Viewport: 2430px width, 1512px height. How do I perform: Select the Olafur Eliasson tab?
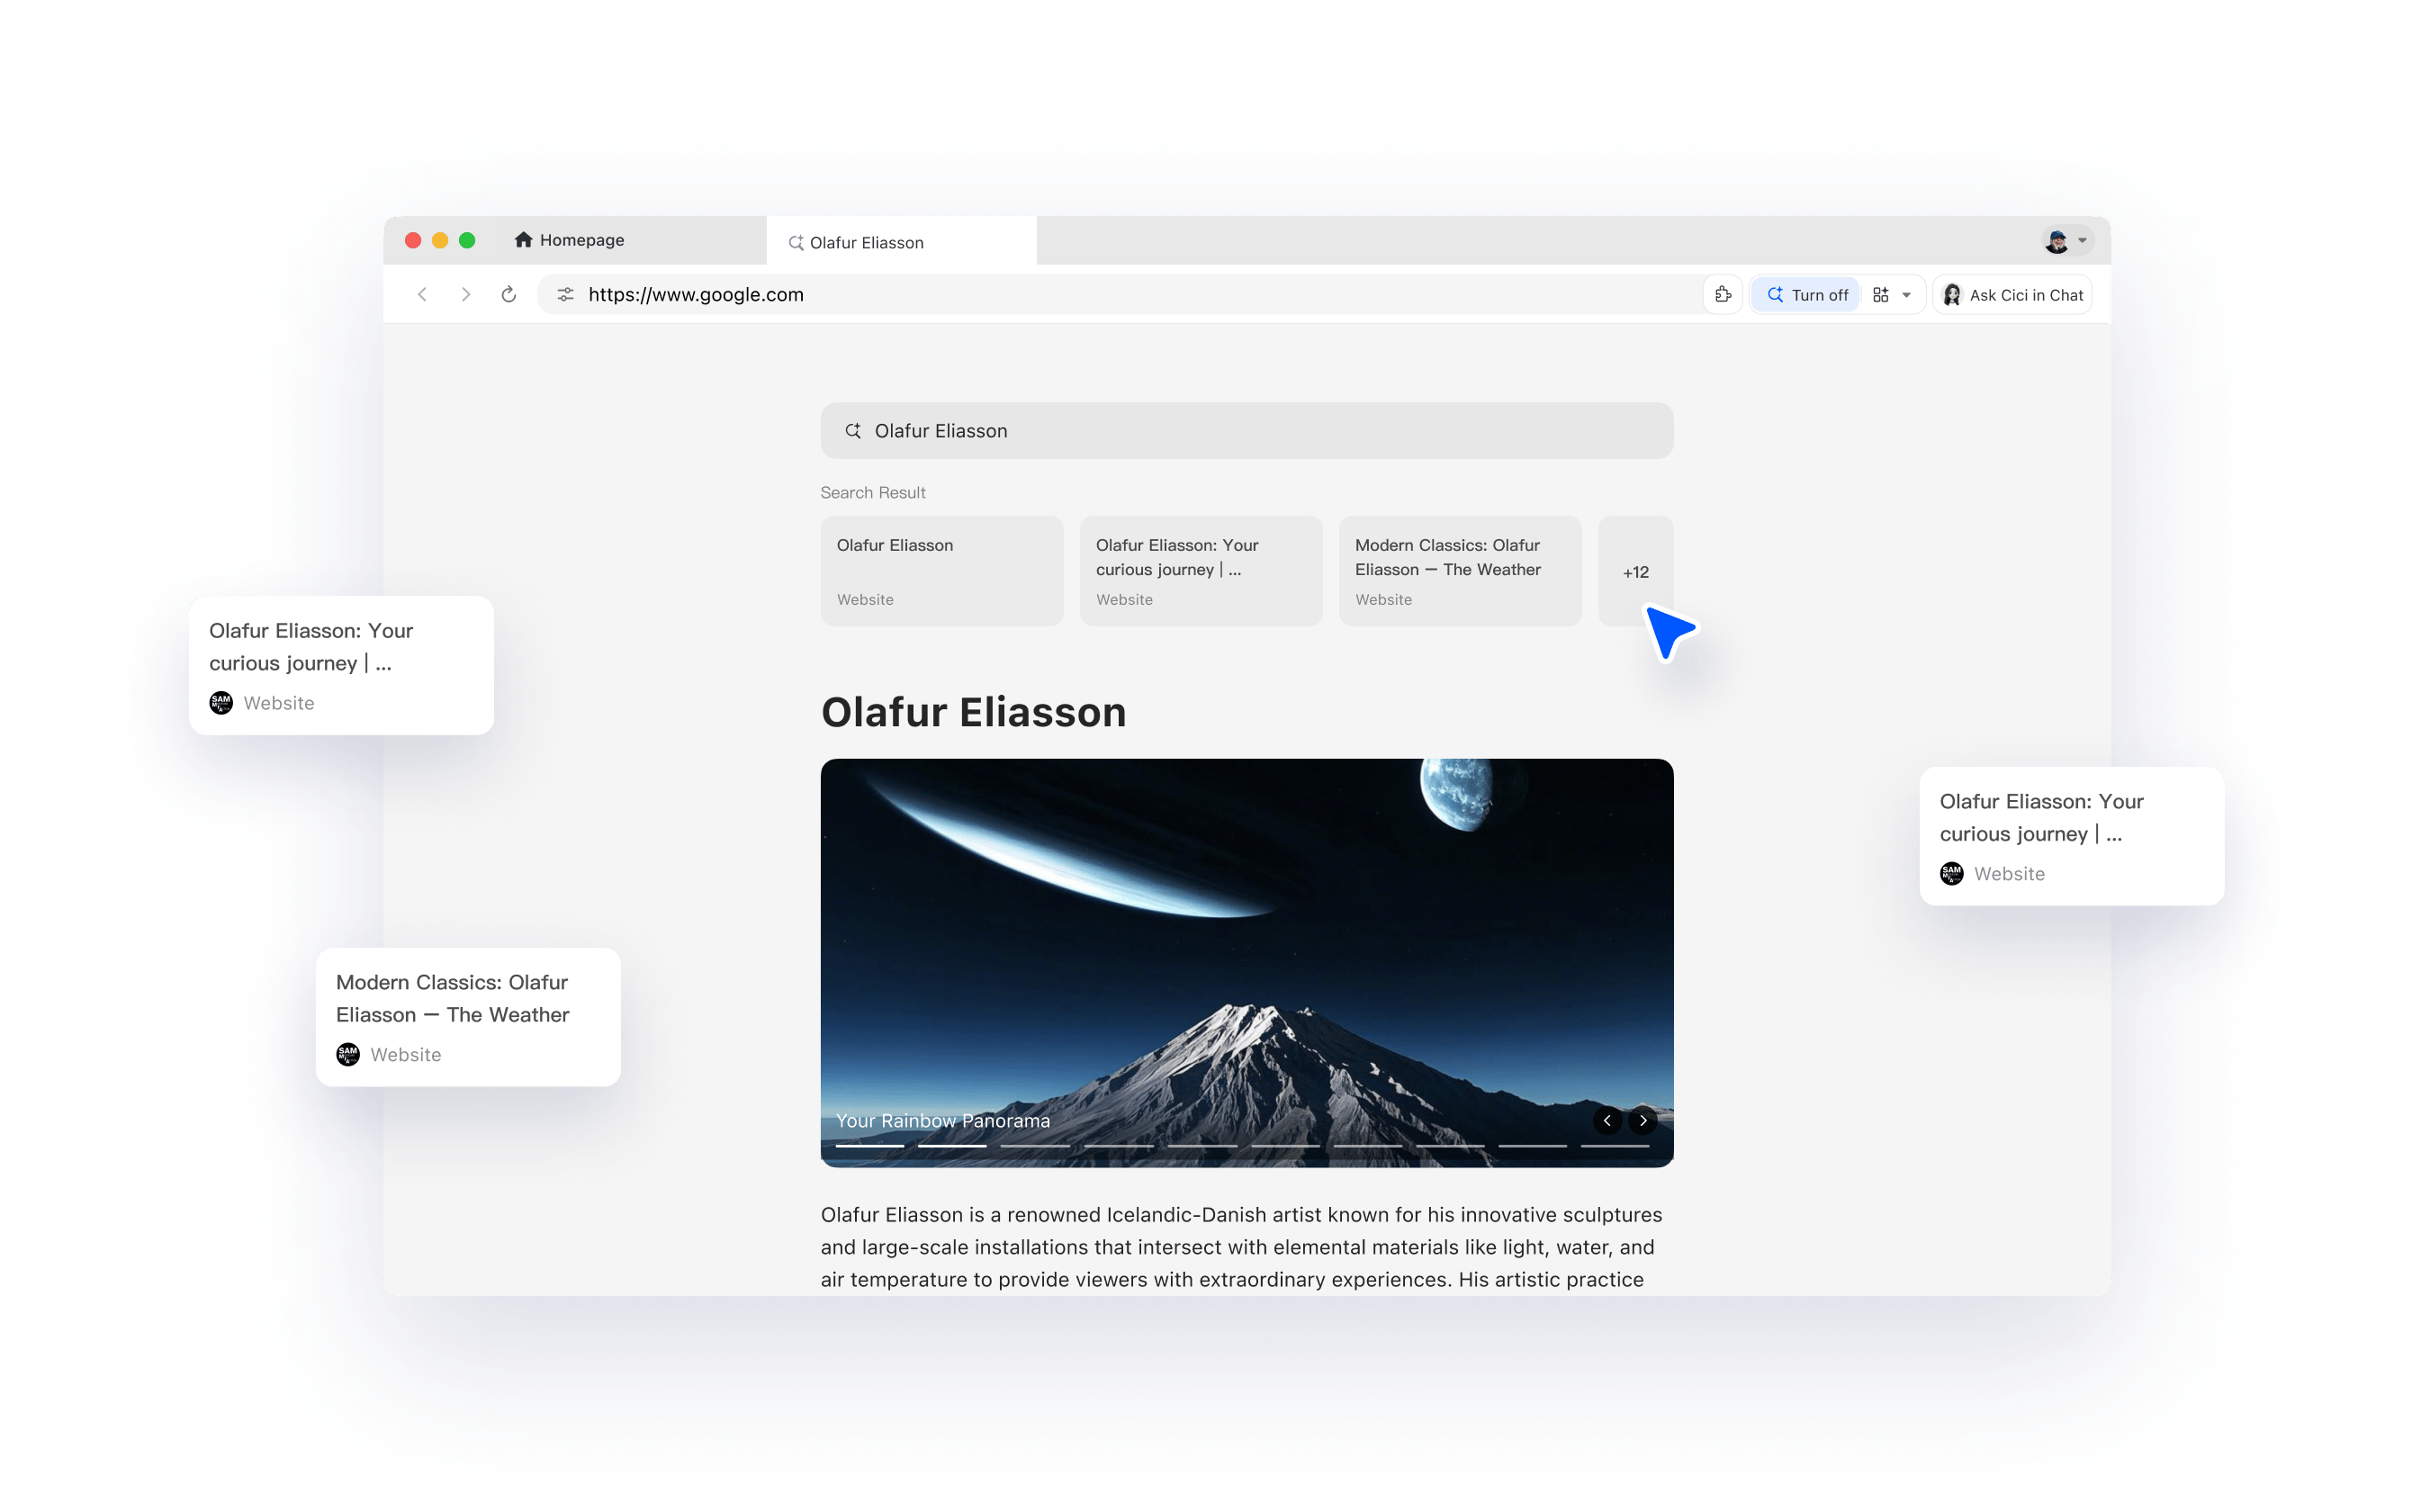[x=866, y=242]
